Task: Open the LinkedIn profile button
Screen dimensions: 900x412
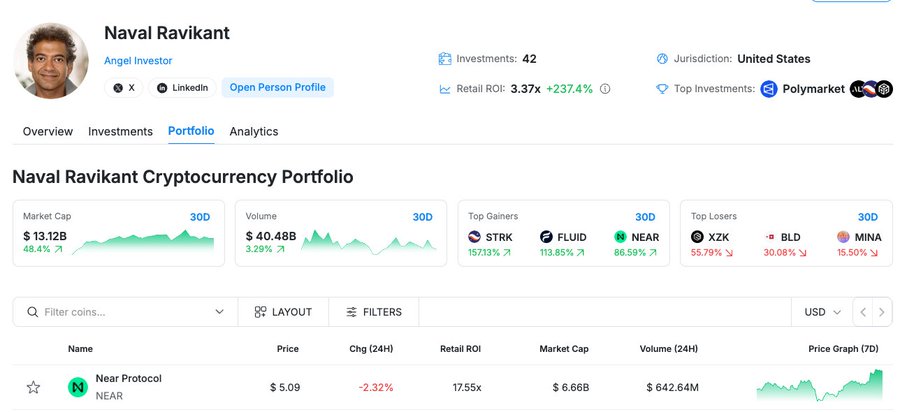Action: pos(182,88)
